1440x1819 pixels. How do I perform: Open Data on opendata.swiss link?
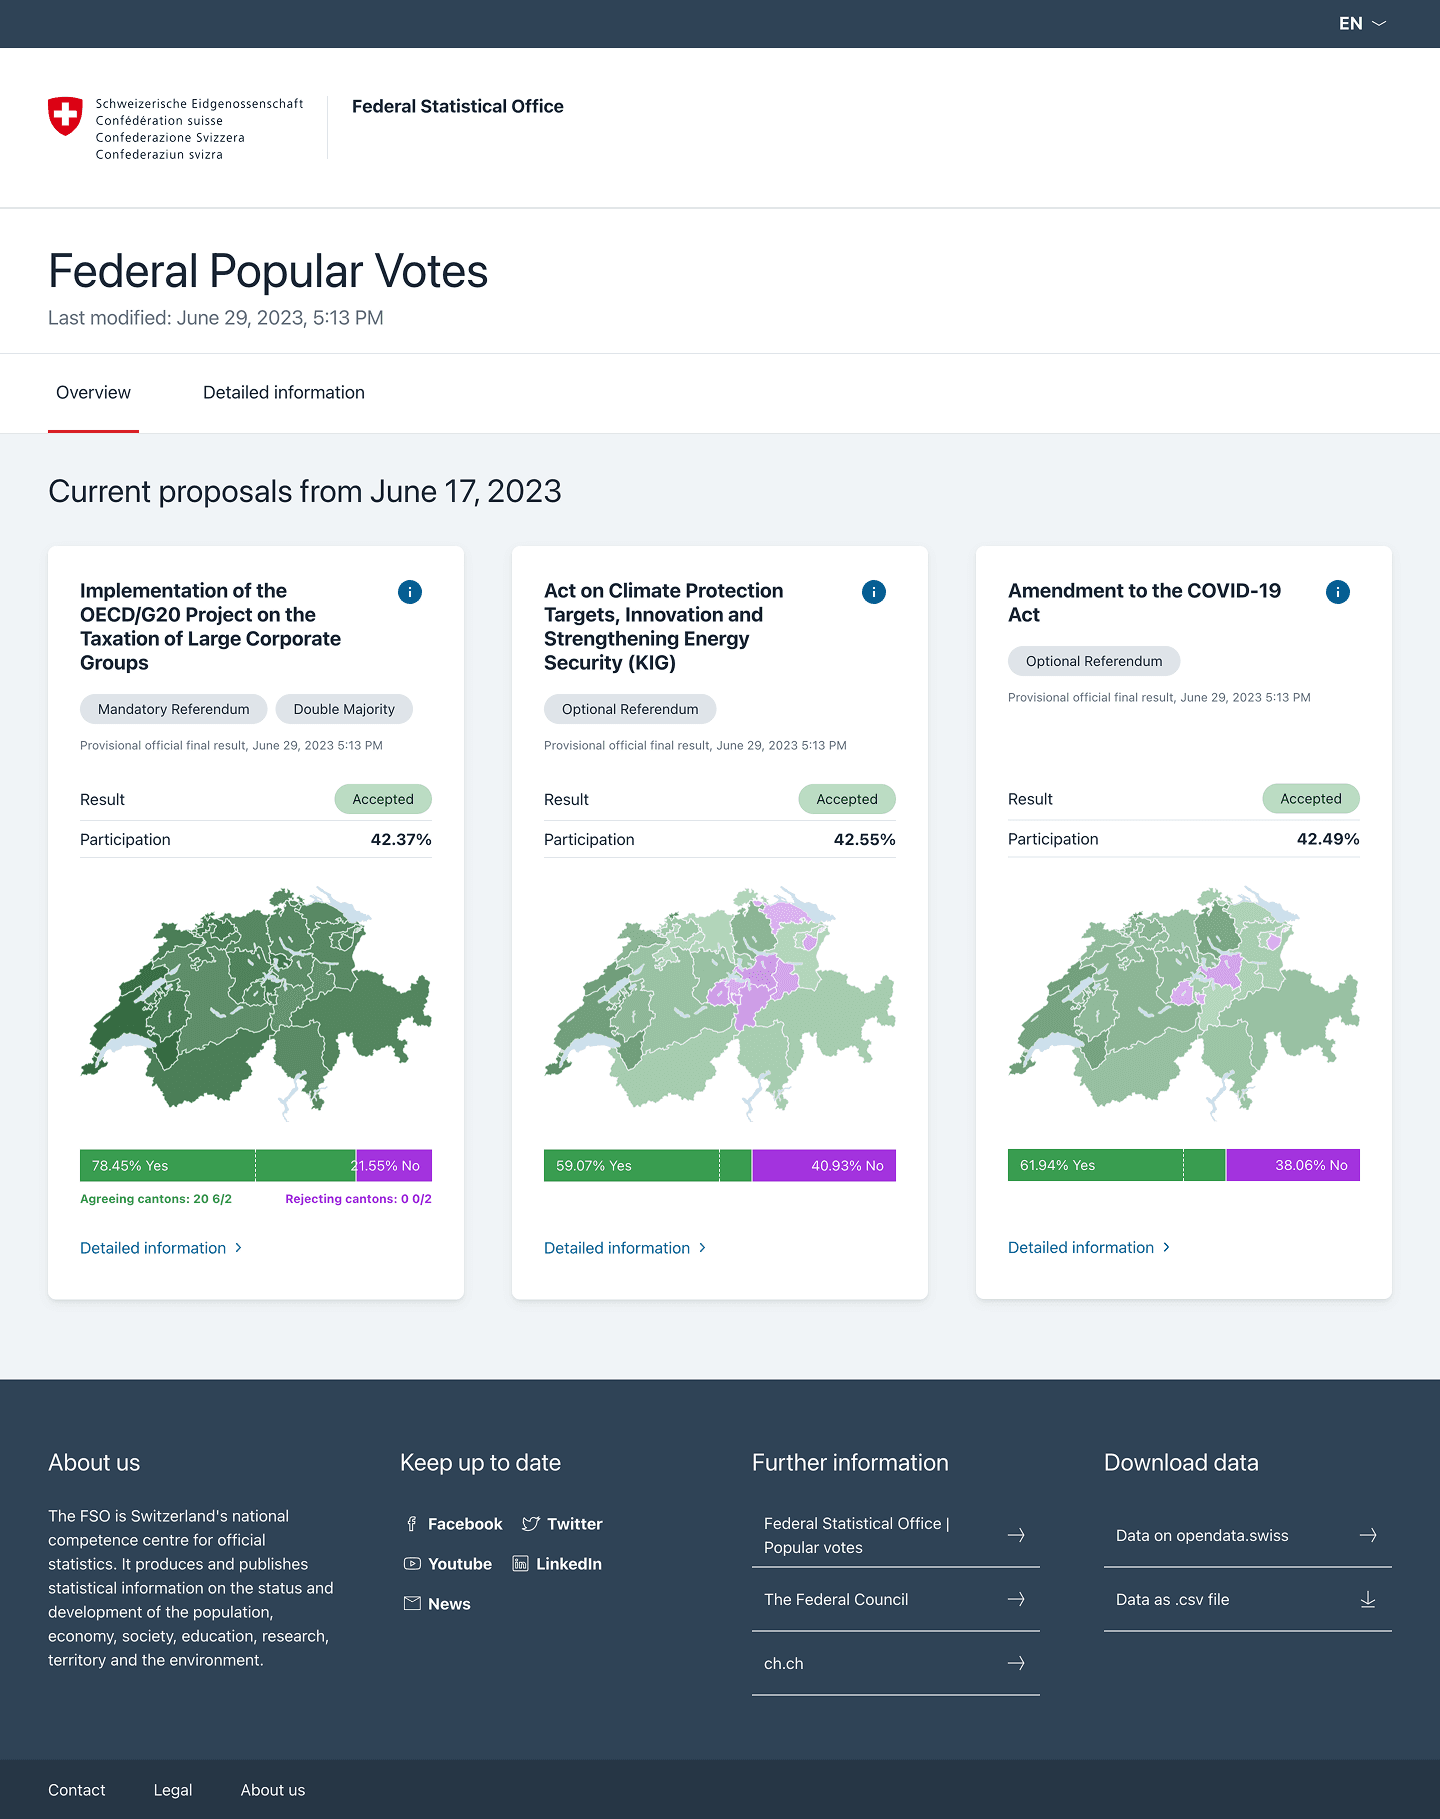pyautogui.click(x=1247, y=1536)
